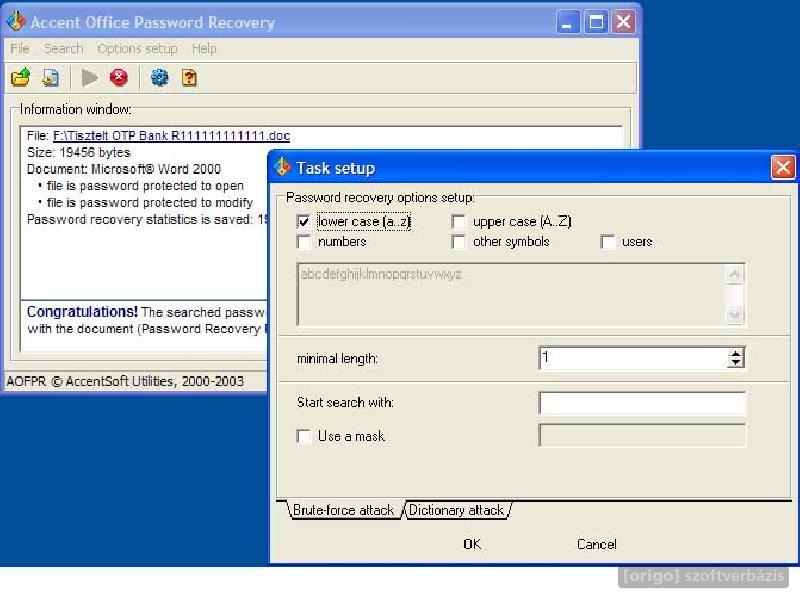Switch to the Brute-force attack tab
This screenshot has width=800, height=600.
pyautogui.click(x=343, y=510)
